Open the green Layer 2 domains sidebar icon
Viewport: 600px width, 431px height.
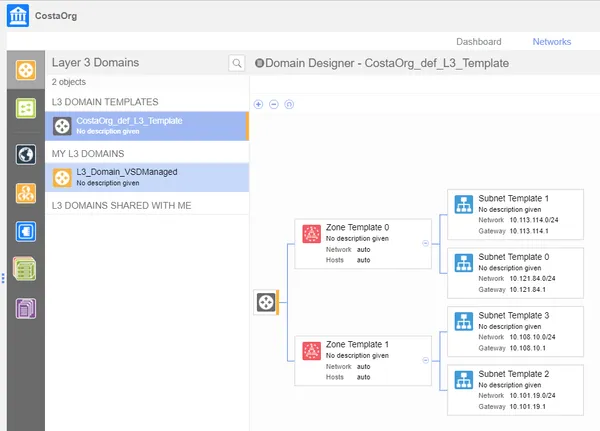[x=26, y=108]
